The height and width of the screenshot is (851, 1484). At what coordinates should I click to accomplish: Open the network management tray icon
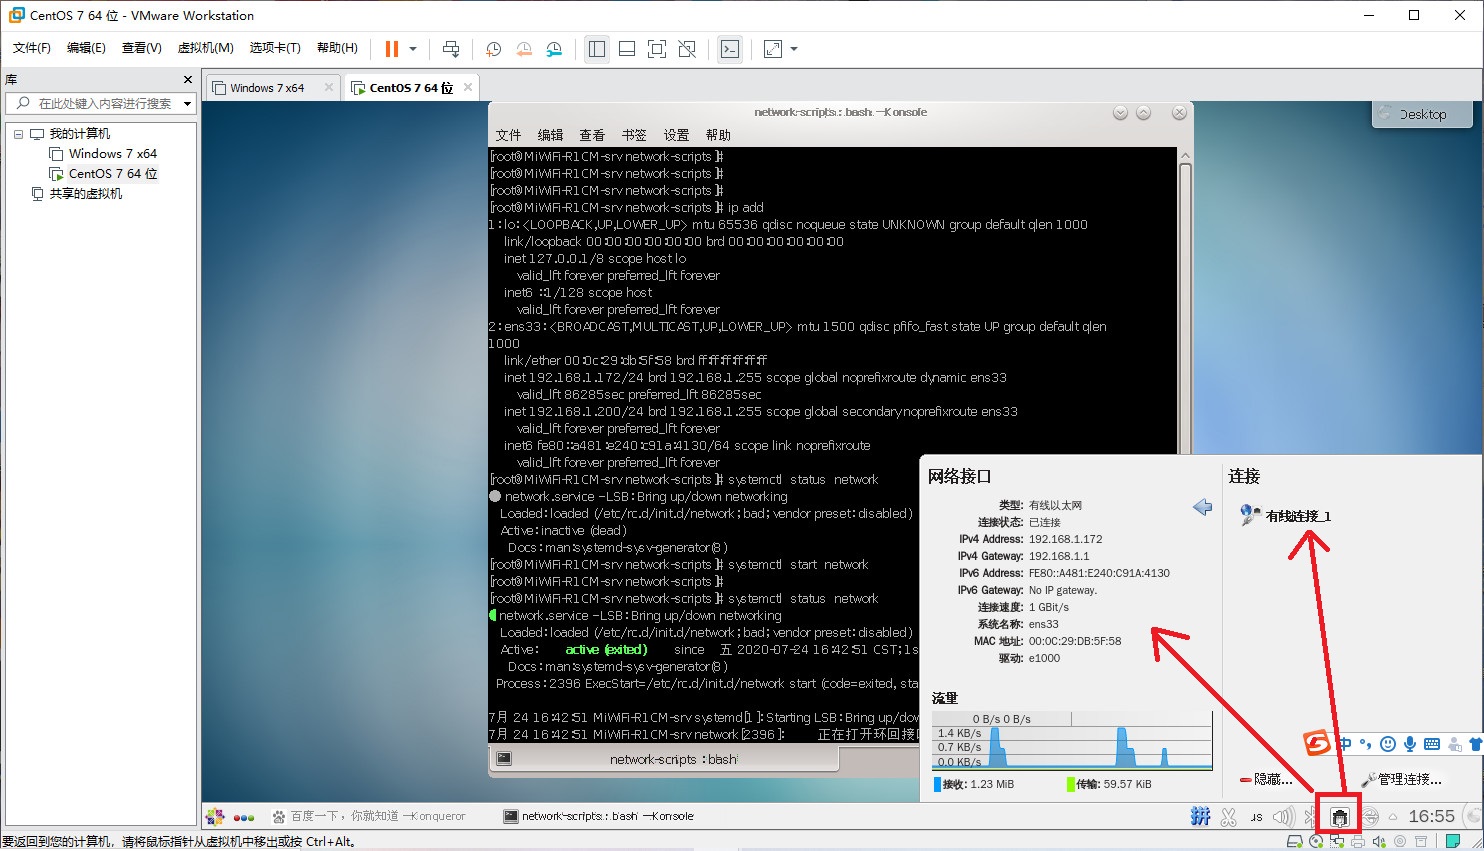point(1340,817)
